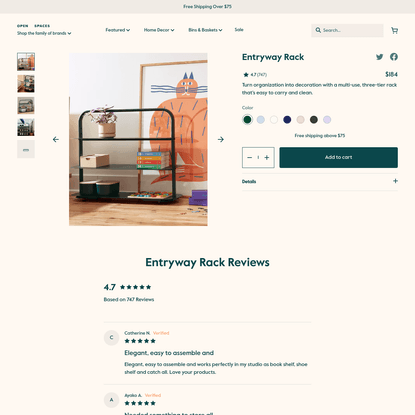Open the Bins & Baskets menu
415x415 pixels.
coord(205,30)
